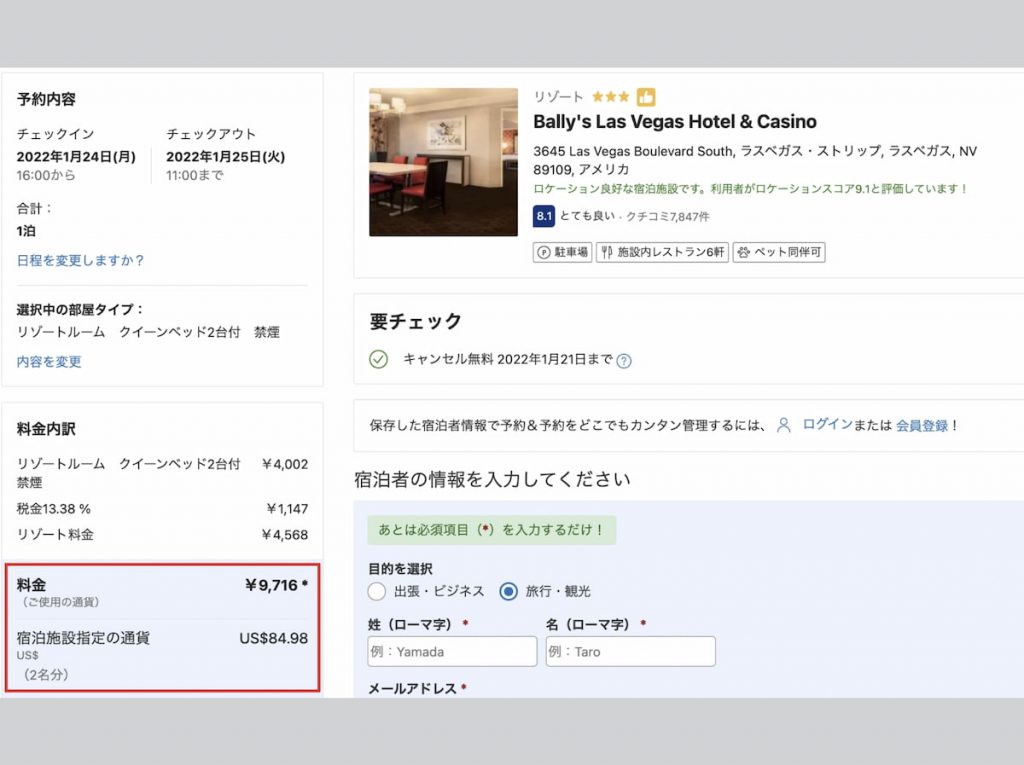Click the parking icon in 駐車場 tag
This screenshot has height=765, width=1024.
(x=544, y=252)
